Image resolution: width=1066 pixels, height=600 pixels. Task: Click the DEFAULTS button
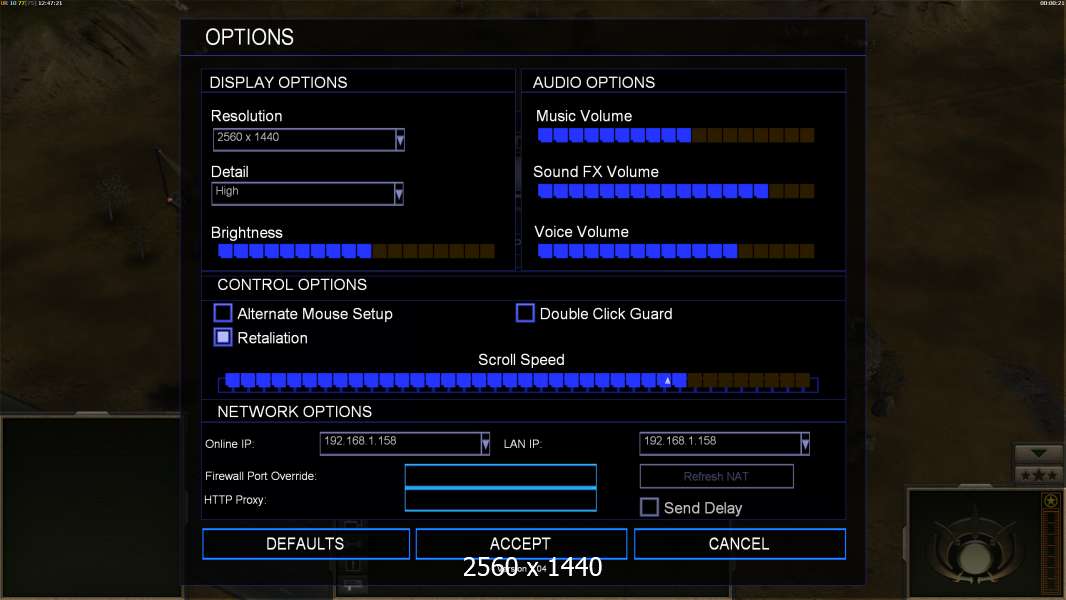click(306, 544)
